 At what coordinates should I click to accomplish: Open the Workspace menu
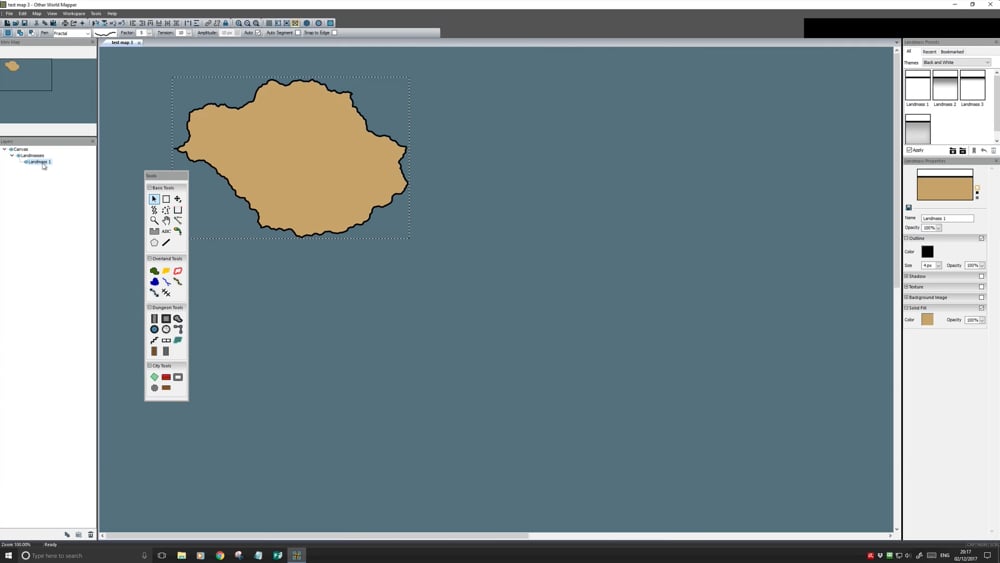(x=74, y=13)
